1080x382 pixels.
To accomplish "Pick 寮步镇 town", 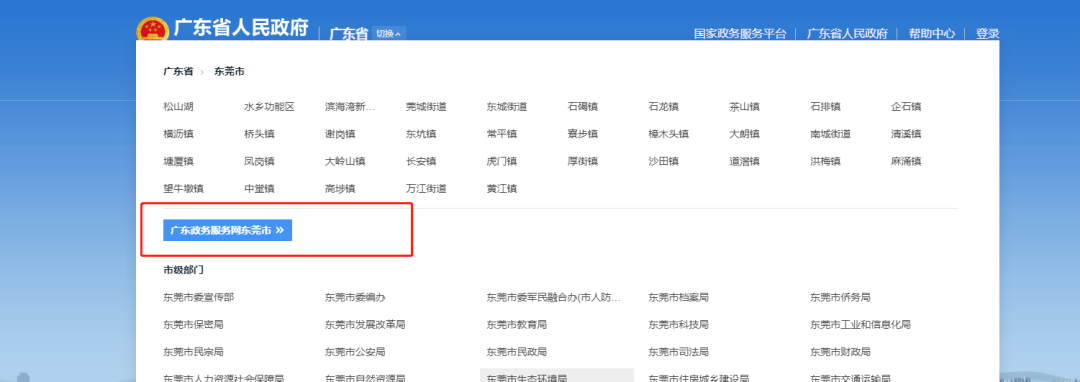I will pos(583,134).
